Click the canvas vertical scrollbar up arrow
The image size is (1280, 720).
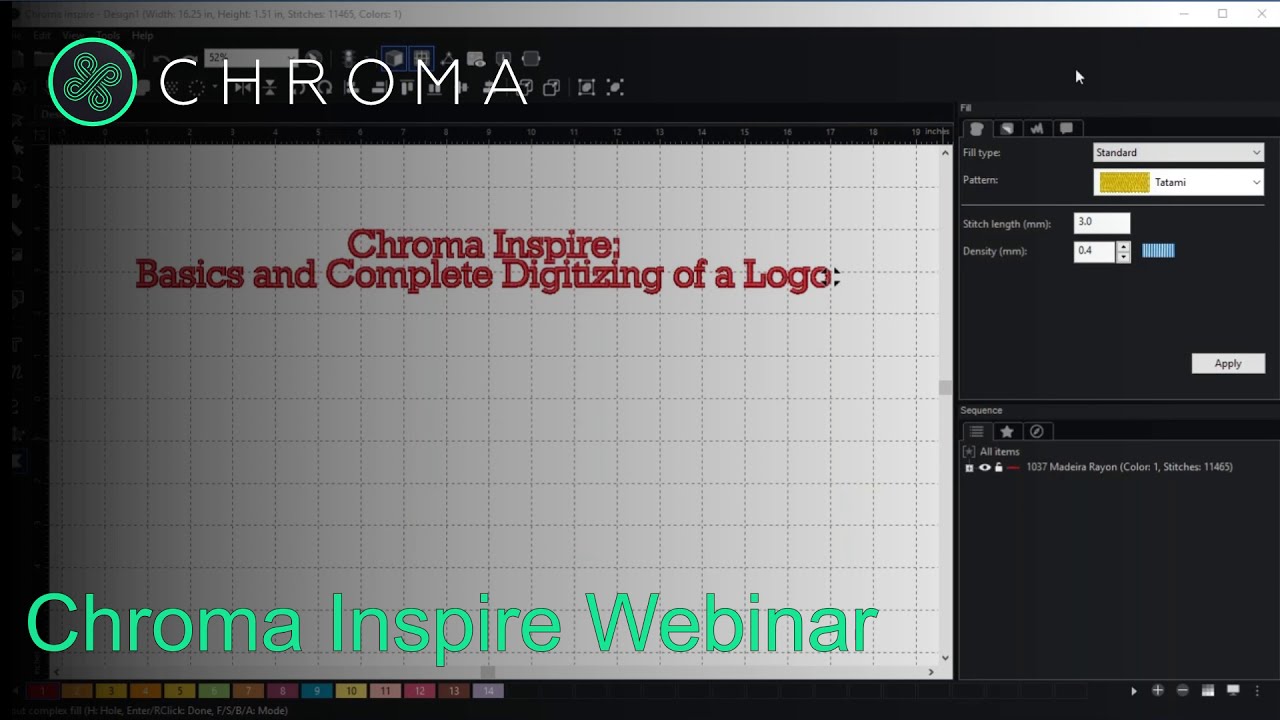coord(946,153)
